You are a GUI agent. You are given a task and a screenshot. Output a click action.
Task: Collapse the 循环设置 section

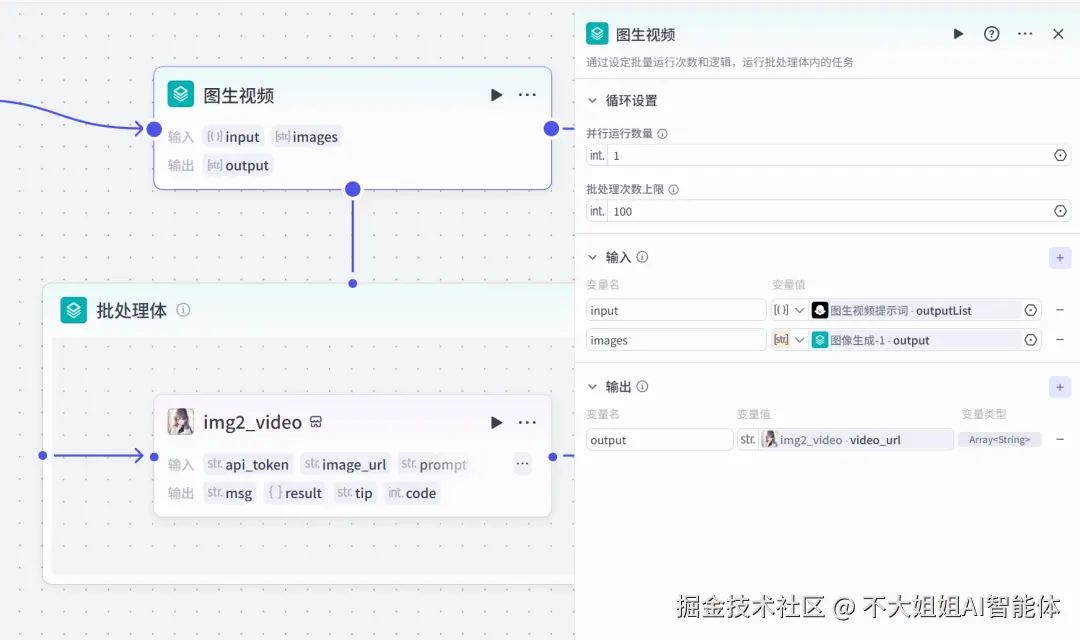click(x=594, y=100)
